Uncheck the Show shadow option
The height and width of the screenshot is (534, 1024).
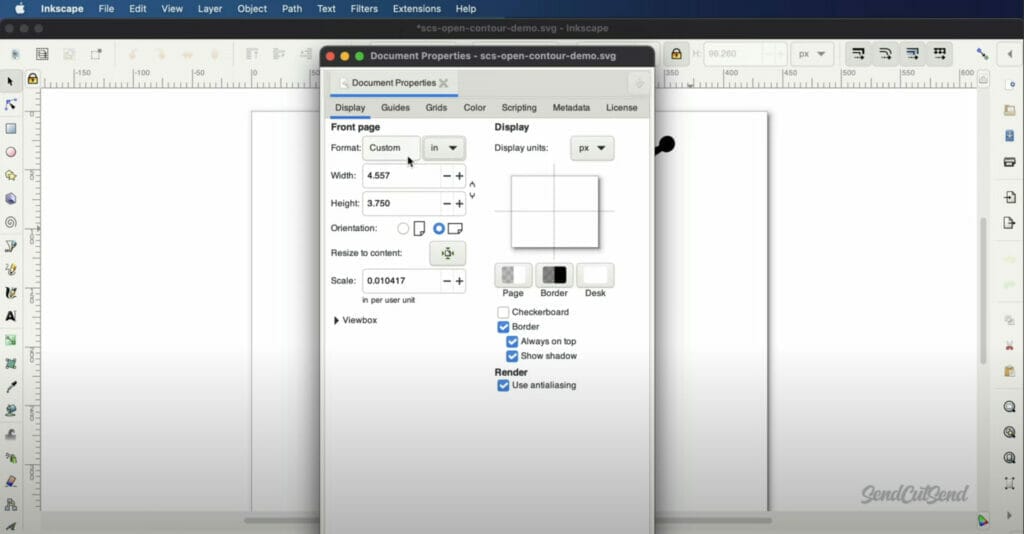[512, 356]
